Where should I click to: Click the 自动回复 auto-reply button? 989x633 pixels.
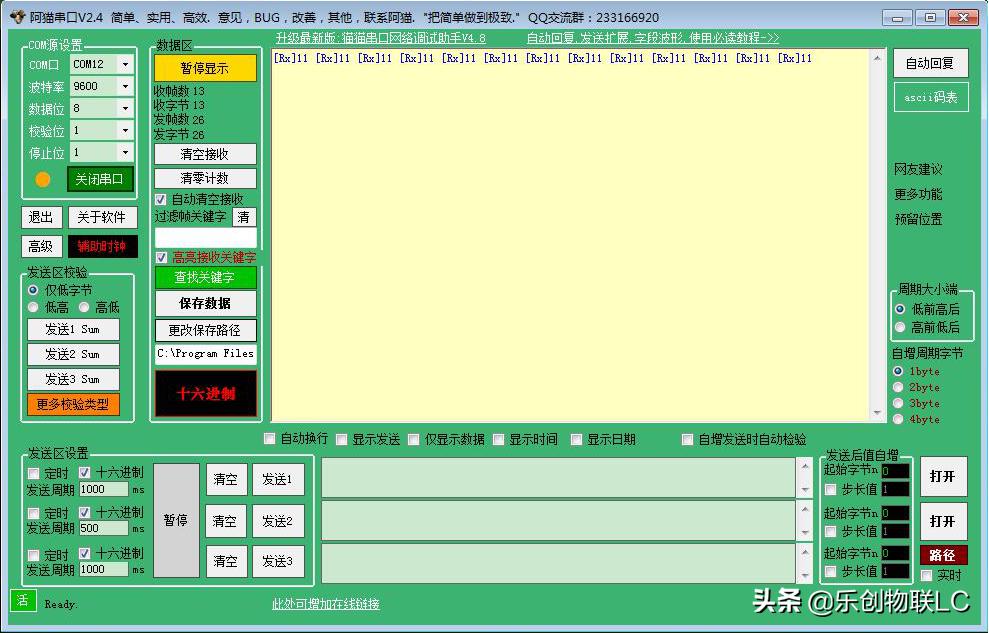(929, 62)
